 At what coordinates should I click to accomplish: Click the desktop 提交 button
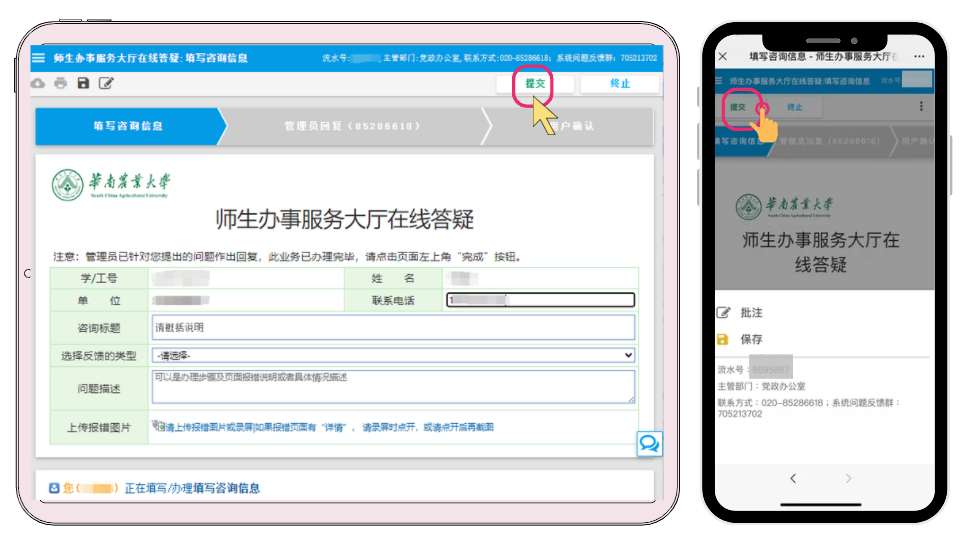[x=535, y=84]
